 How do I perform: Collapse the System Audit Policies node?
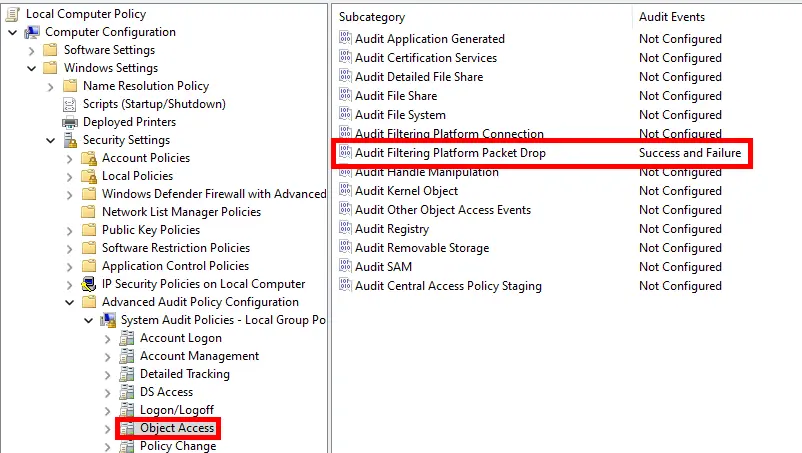click(x=88, y=320)
